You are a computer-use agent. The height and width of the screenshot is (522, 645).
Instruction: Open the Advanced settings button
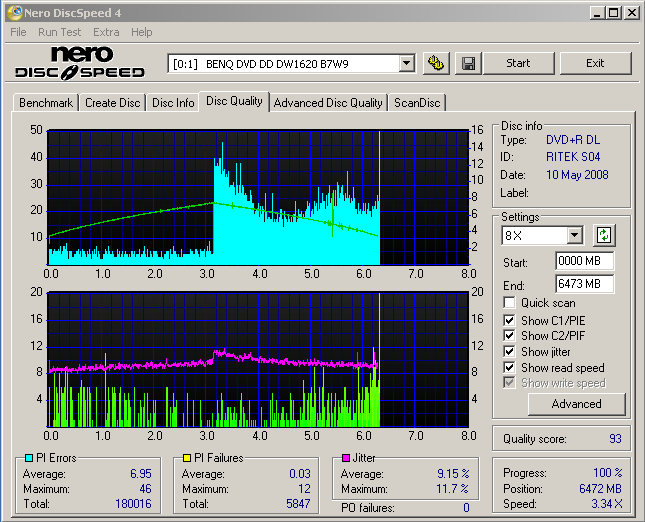click(576, 404)
